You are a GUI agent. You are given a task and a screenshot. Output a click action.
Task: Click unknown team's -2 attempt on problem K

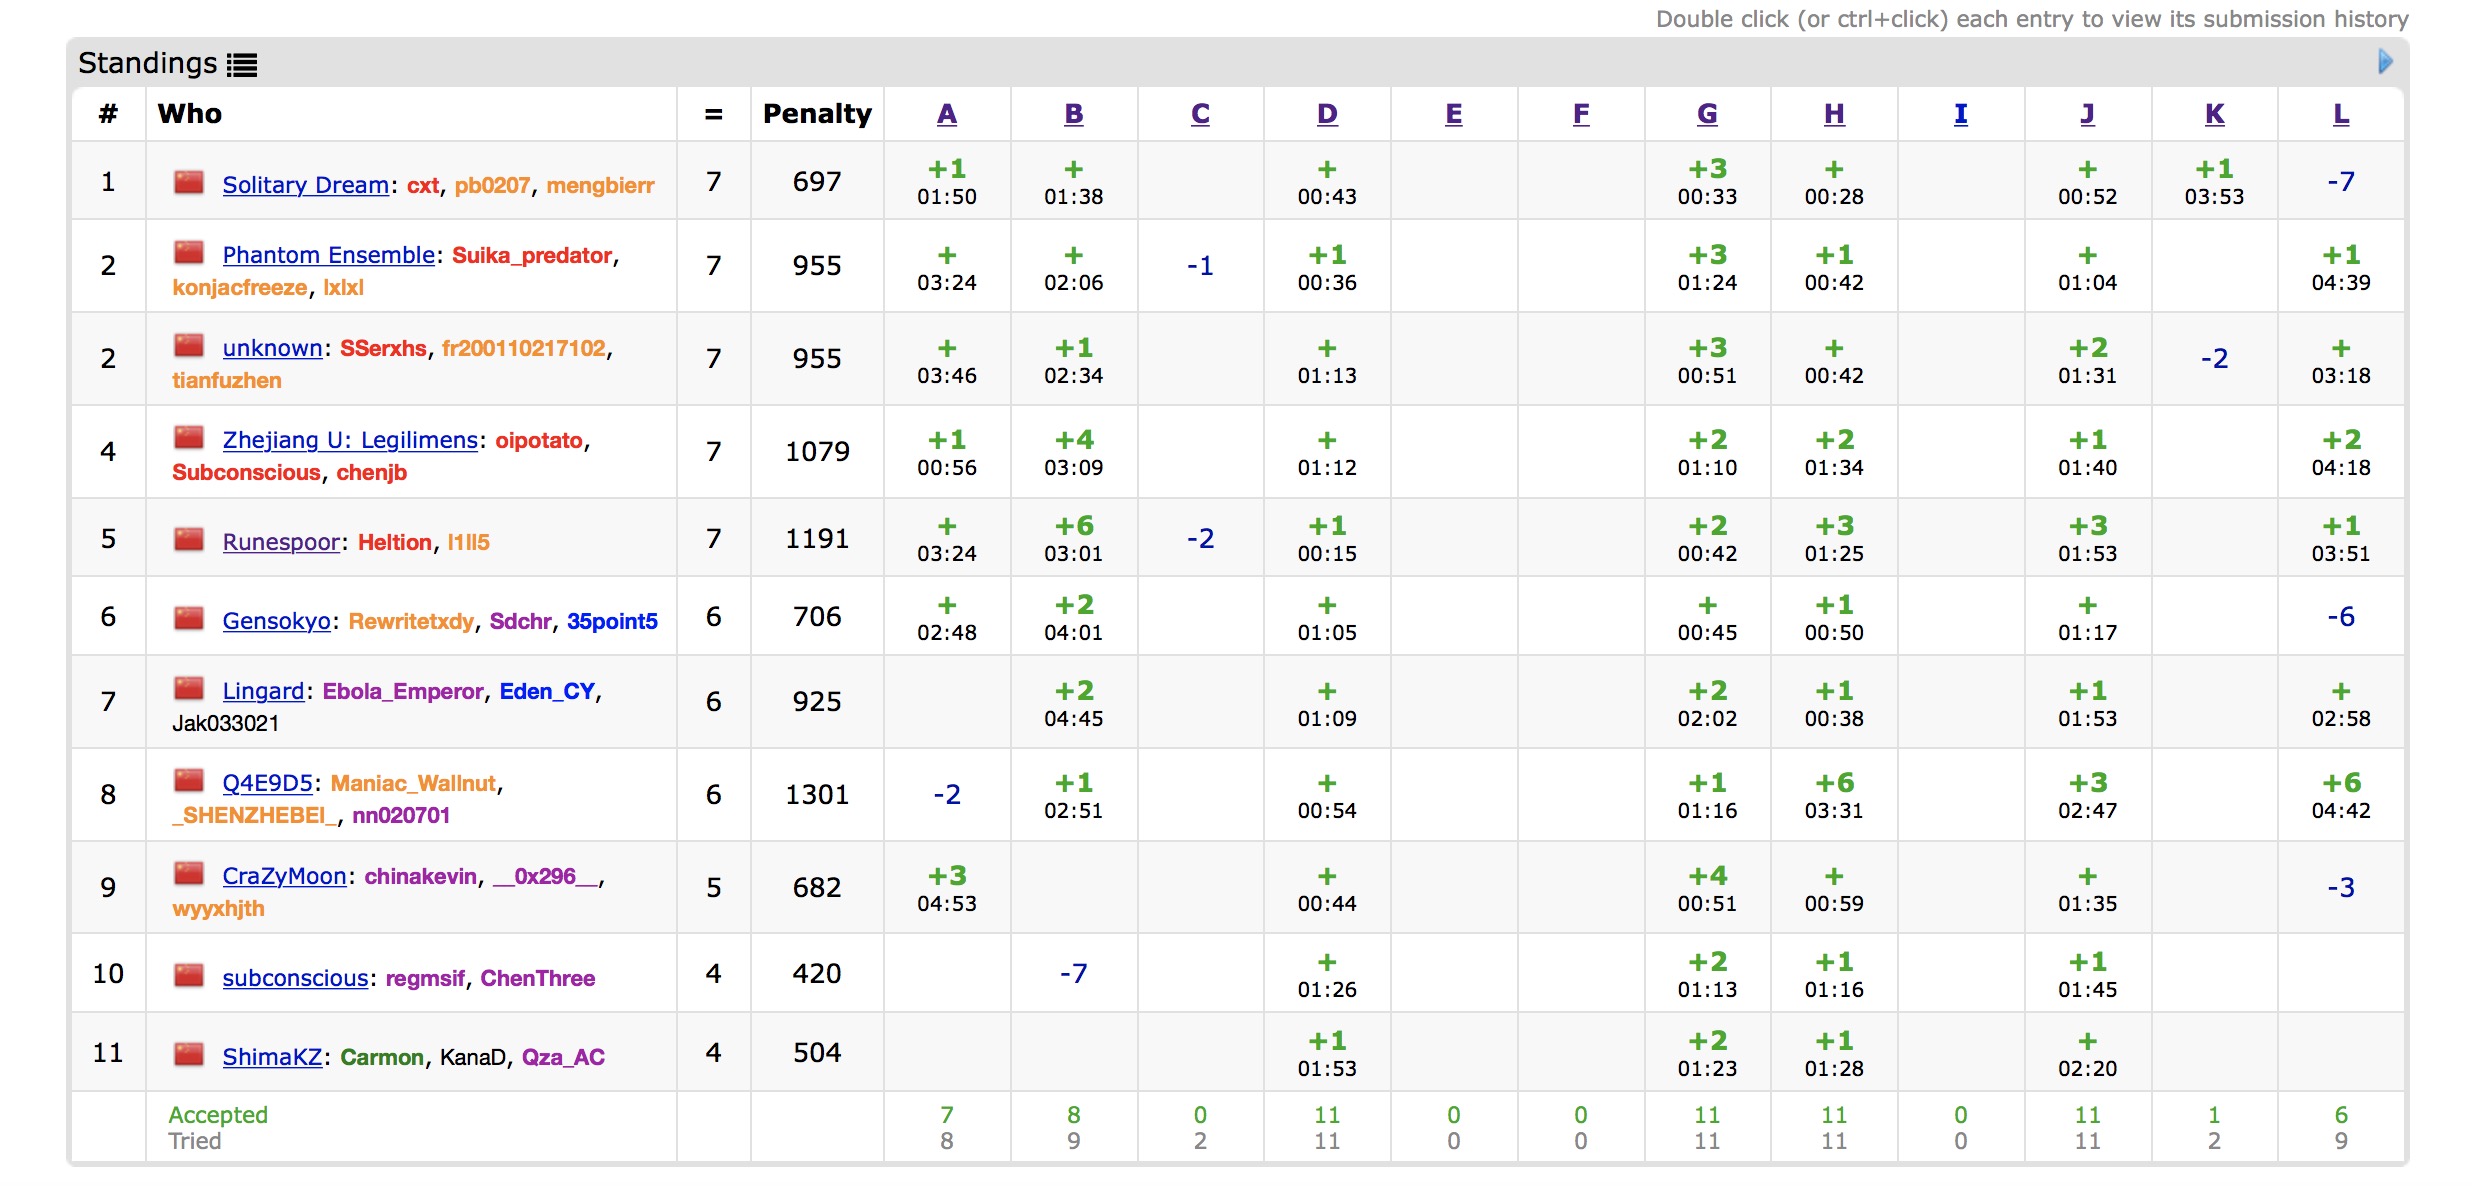point(2214,358)
